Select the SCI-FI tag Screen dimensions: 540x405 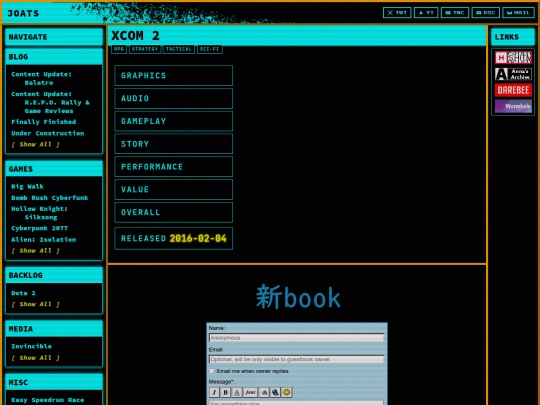coord(210,49)
